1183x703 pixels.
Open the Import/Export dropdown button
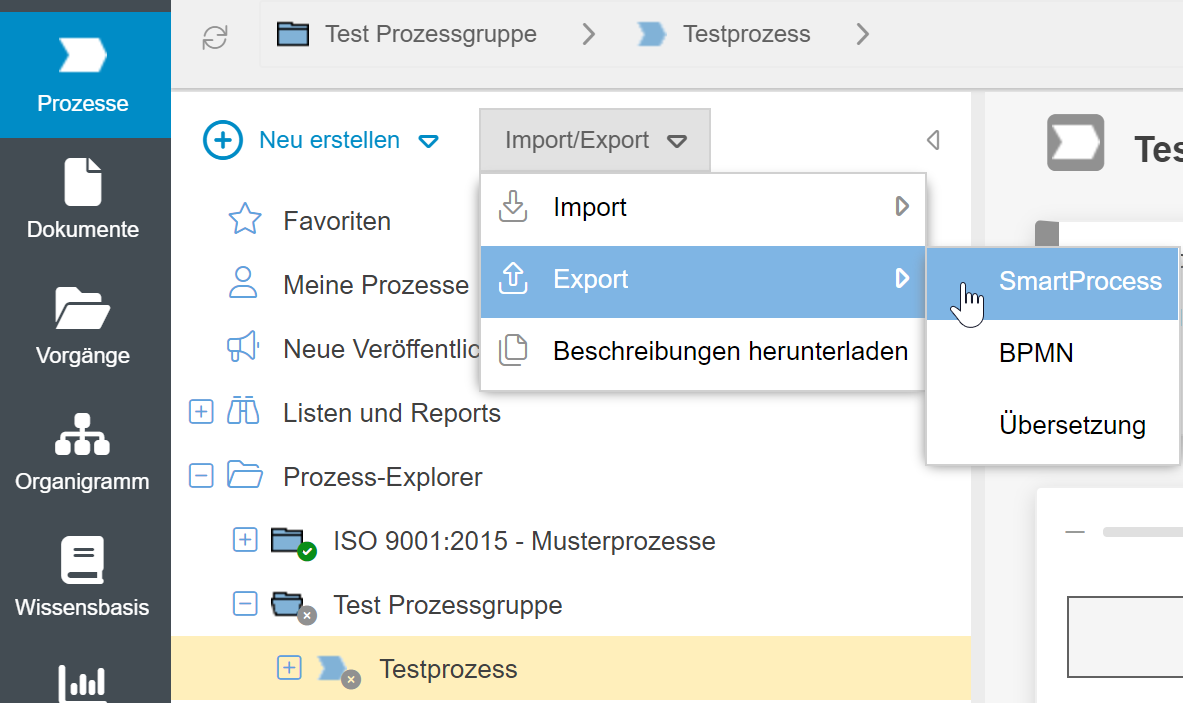pos(595,141)
